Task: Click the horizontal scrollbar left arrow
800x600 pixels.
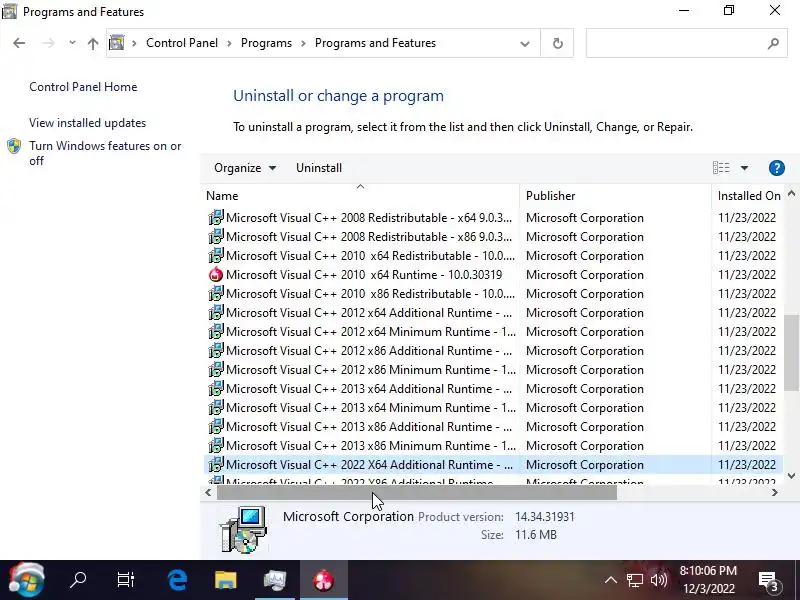Action: 208,492
